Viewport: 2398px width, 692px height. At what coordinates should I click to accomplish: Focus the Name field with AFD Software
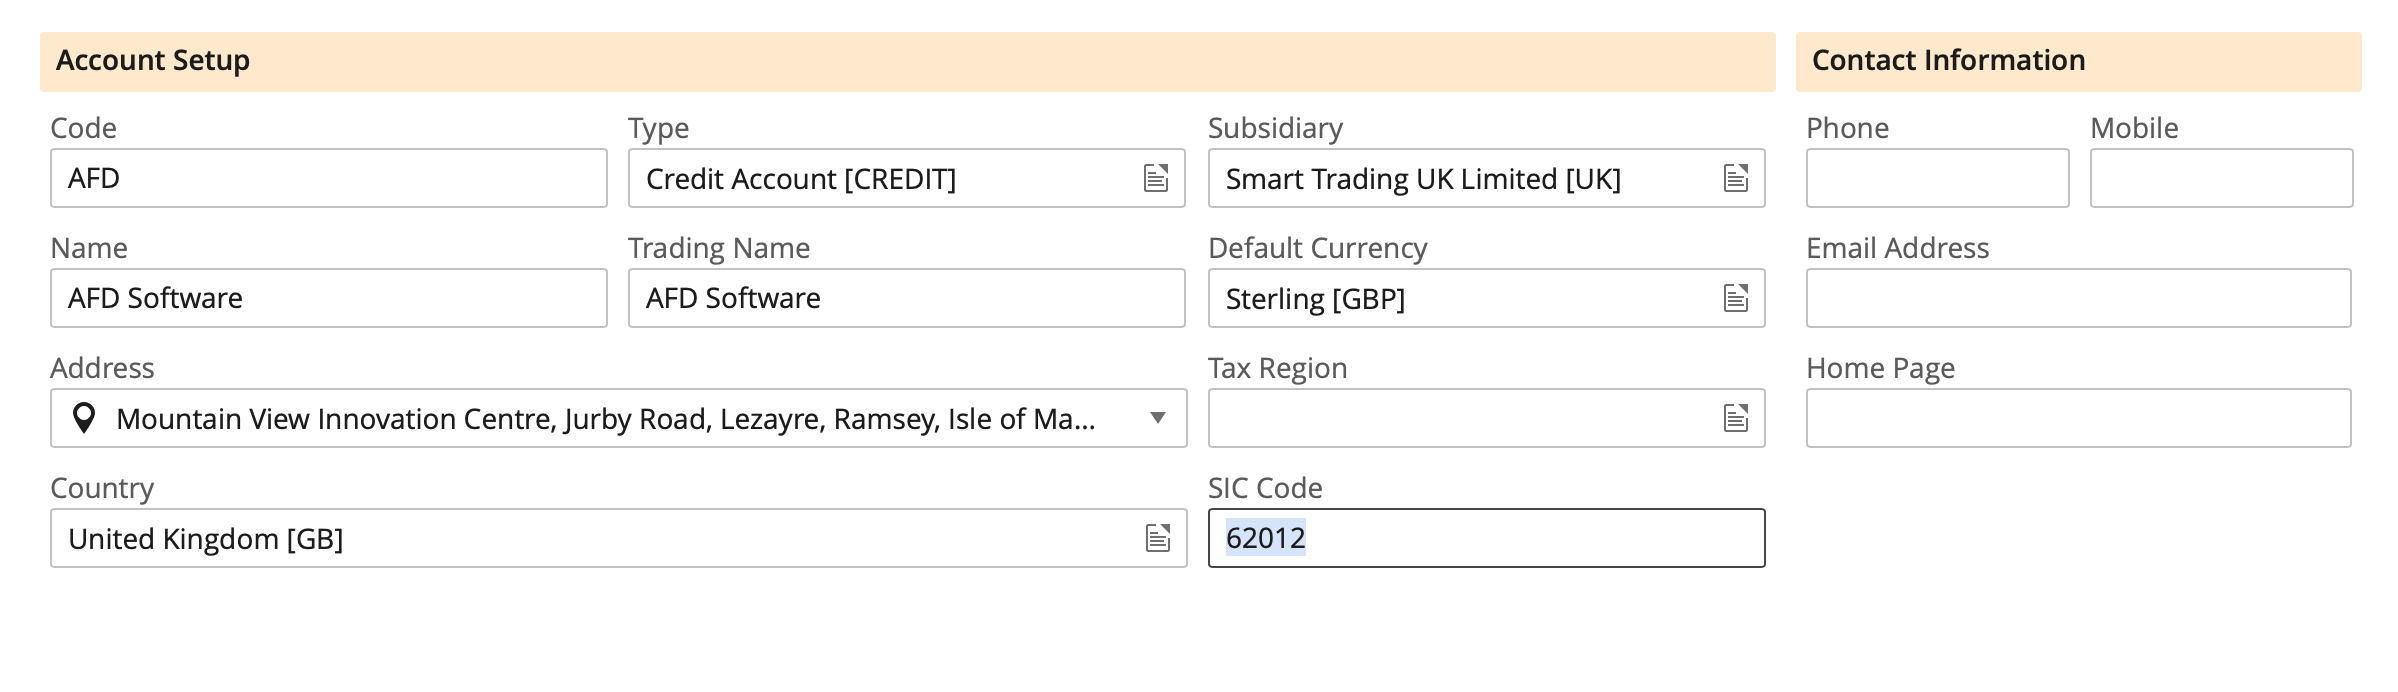click(x=328, y=298)
